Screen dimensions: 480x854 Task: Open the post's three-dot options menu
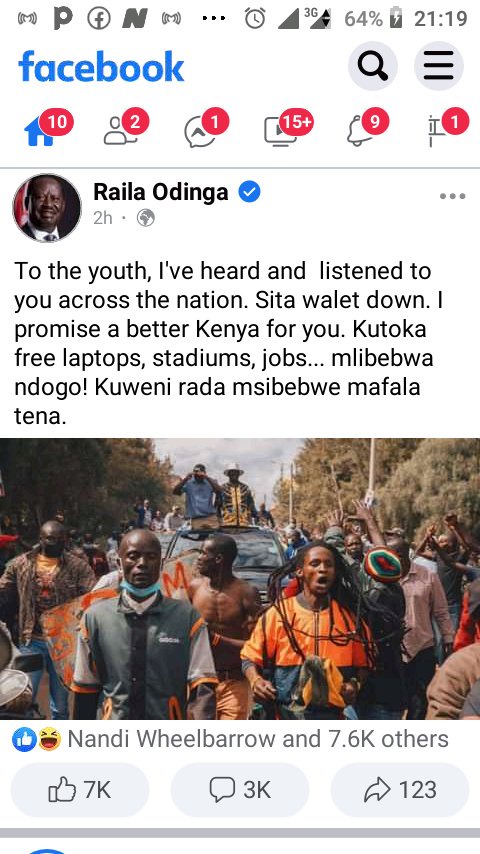pyautogui.click(x=453, y=196)
